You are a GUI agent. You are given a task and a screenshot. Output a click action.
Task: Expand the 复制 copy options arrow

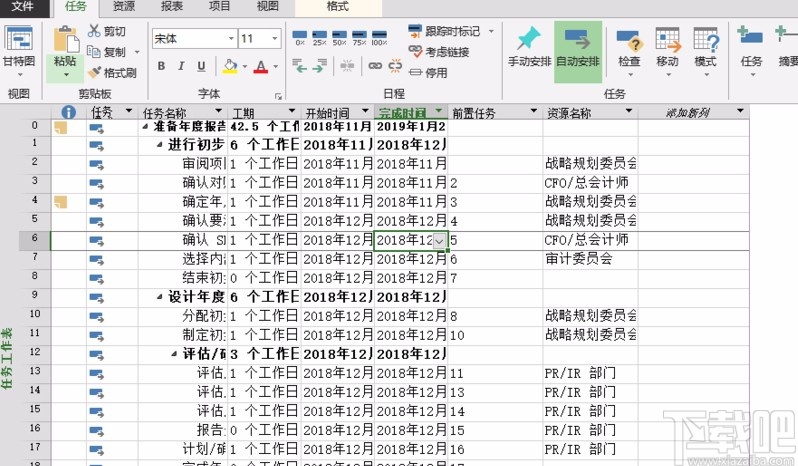(x=137, y=52)
